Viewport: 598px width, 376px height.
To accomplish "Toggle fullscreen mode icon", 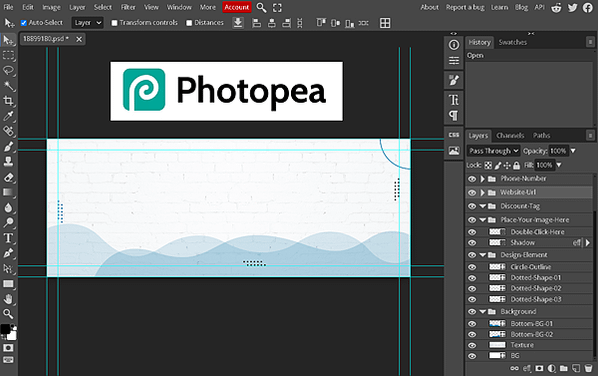I will 277,8.
